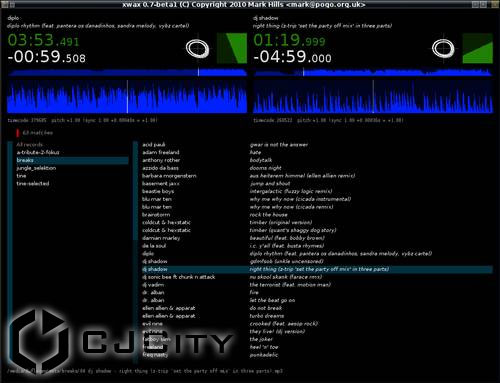Click the red search indicator icon
The image size is (500, 383).
[x=18, y=133]
